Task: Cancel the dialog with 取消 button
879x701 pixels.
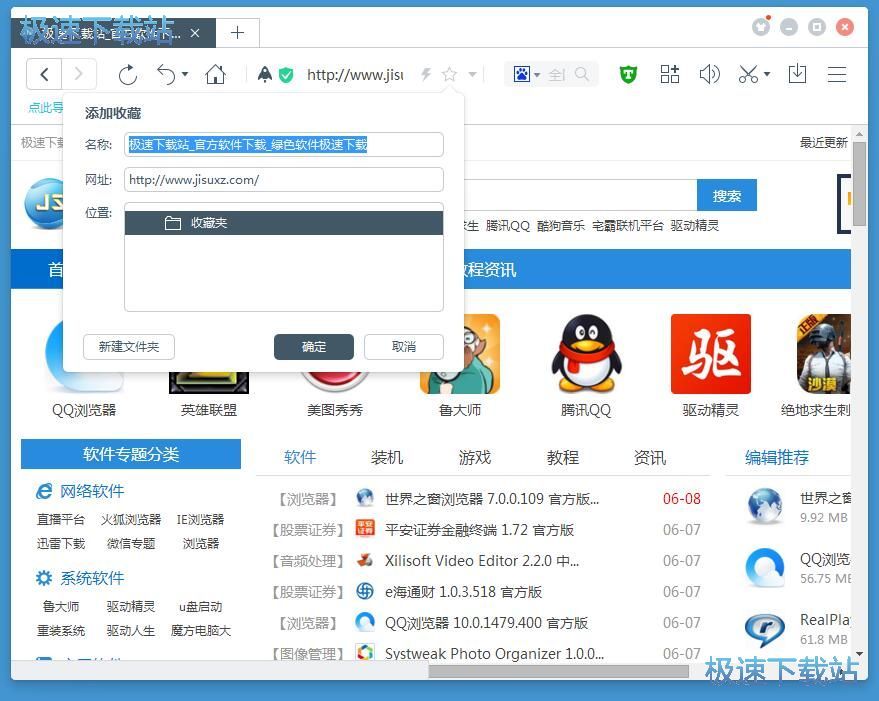Action: 404,347
